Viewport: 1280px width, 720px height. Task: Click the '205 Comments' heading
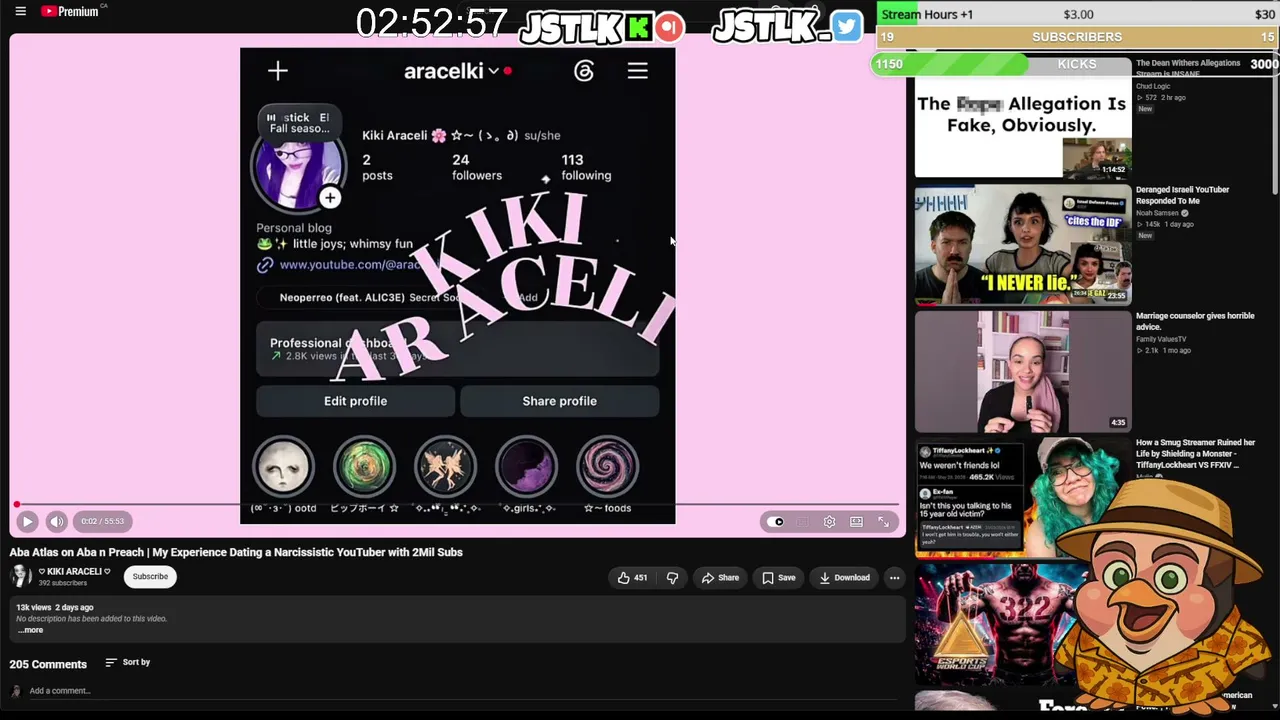[x=48, y=664]
